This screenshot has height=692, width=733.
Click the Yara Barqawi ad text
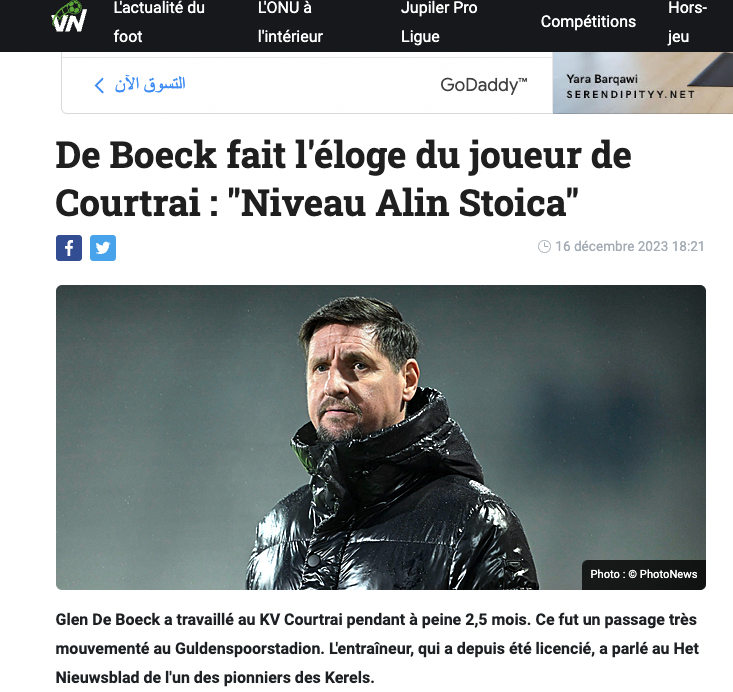pos(602,79)
